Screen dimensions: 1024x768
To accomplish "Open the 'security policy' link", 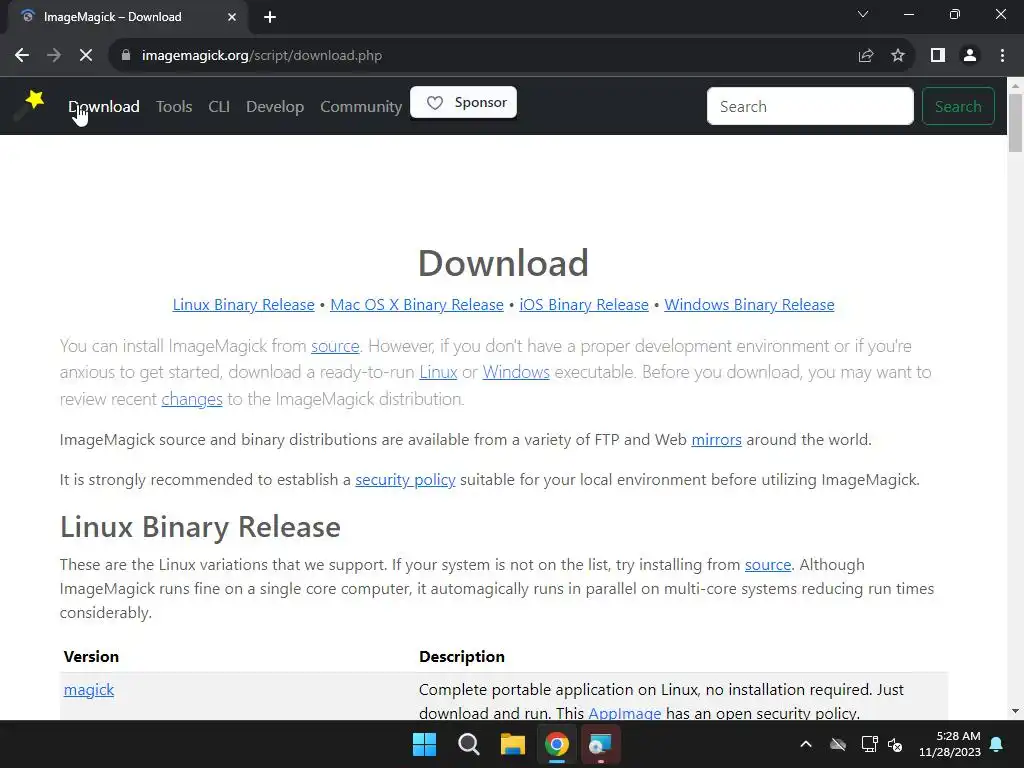I will click(x=406, y=480).
